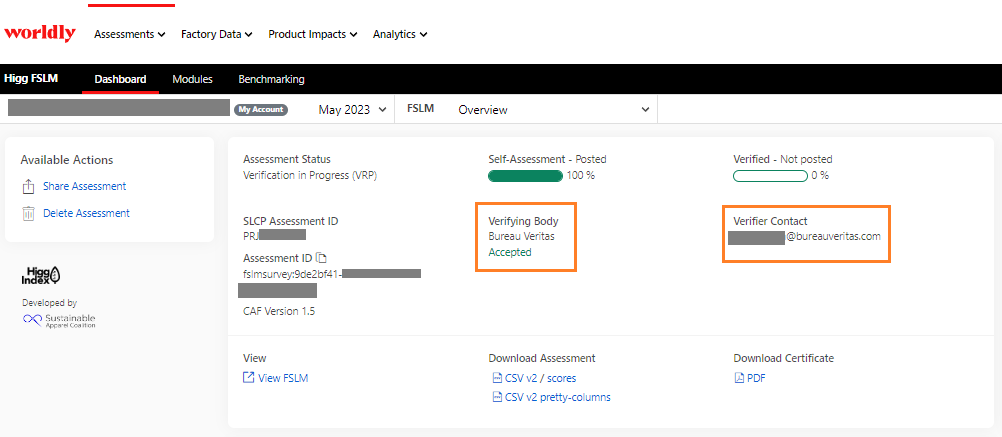Click the share icon beside Share Assessment
Screen dimensions: 1002x437
tap(28, 187)
